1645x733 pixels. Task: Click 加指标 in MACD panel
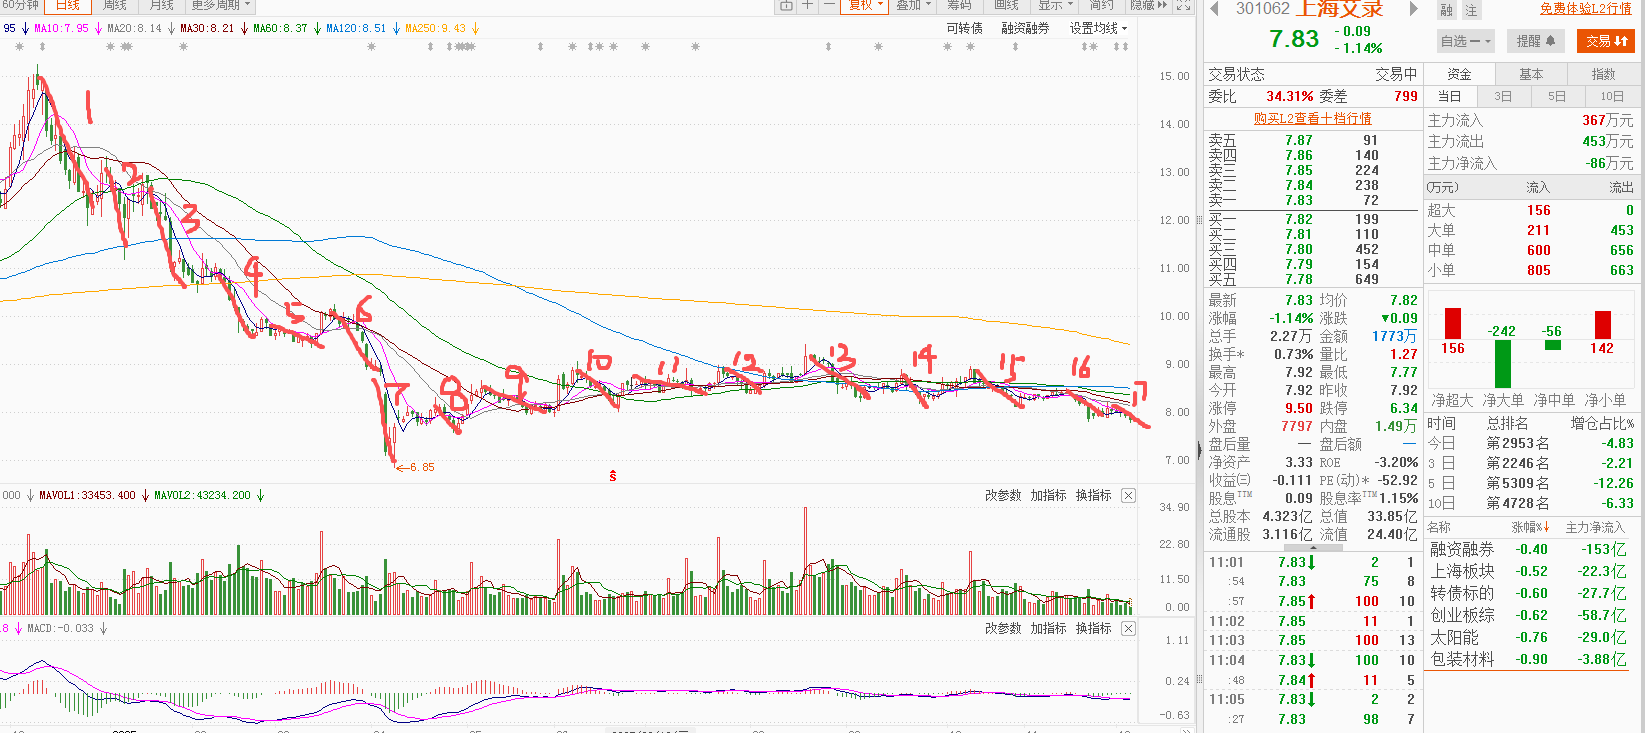coord(1048,628)
